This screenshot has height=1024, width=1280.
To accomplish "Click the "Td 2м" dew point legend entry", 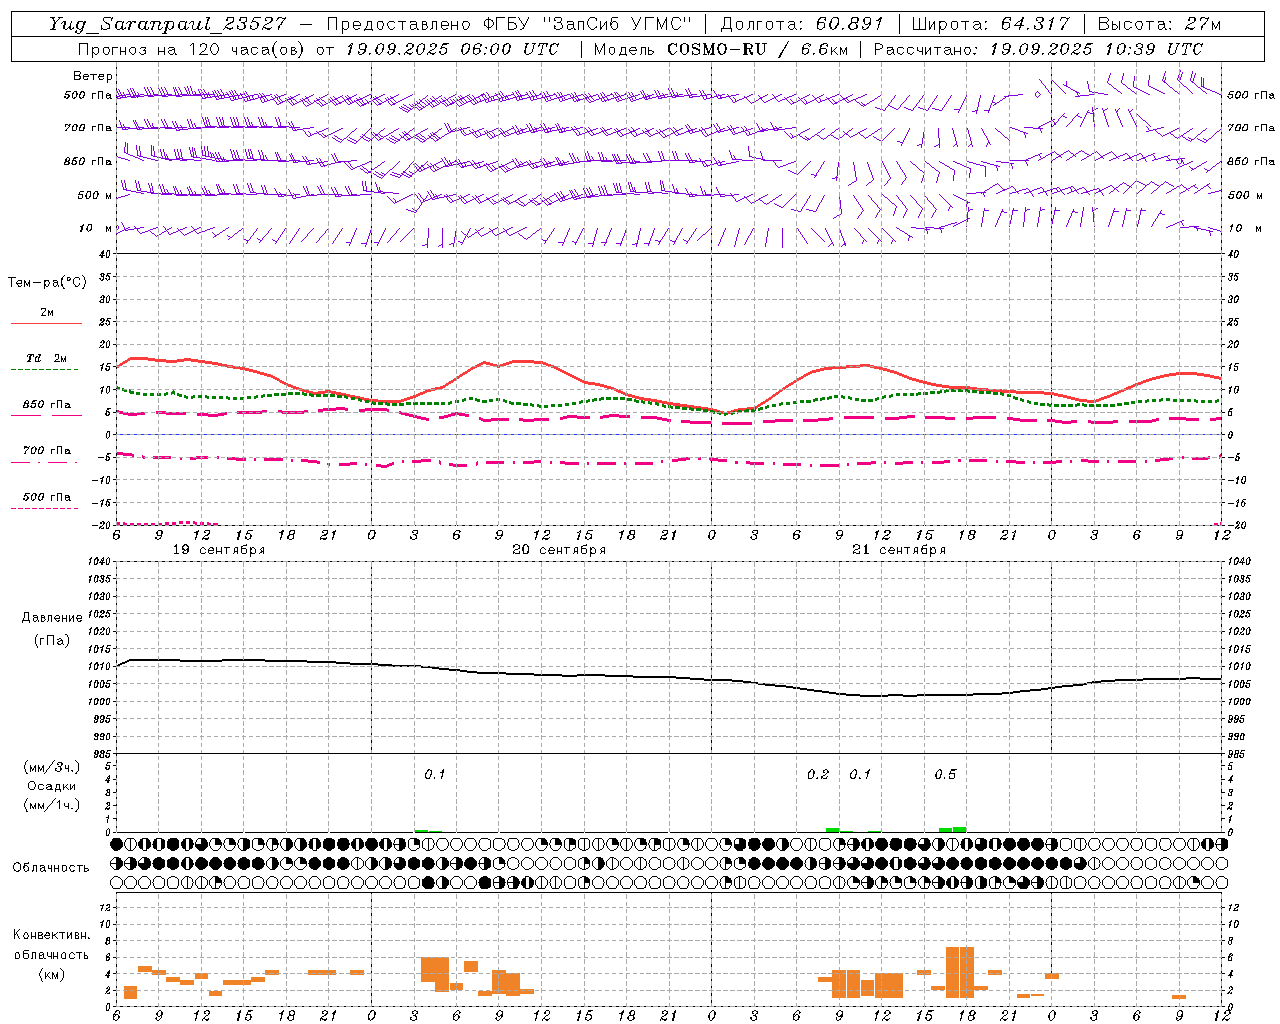I will 46,358.
